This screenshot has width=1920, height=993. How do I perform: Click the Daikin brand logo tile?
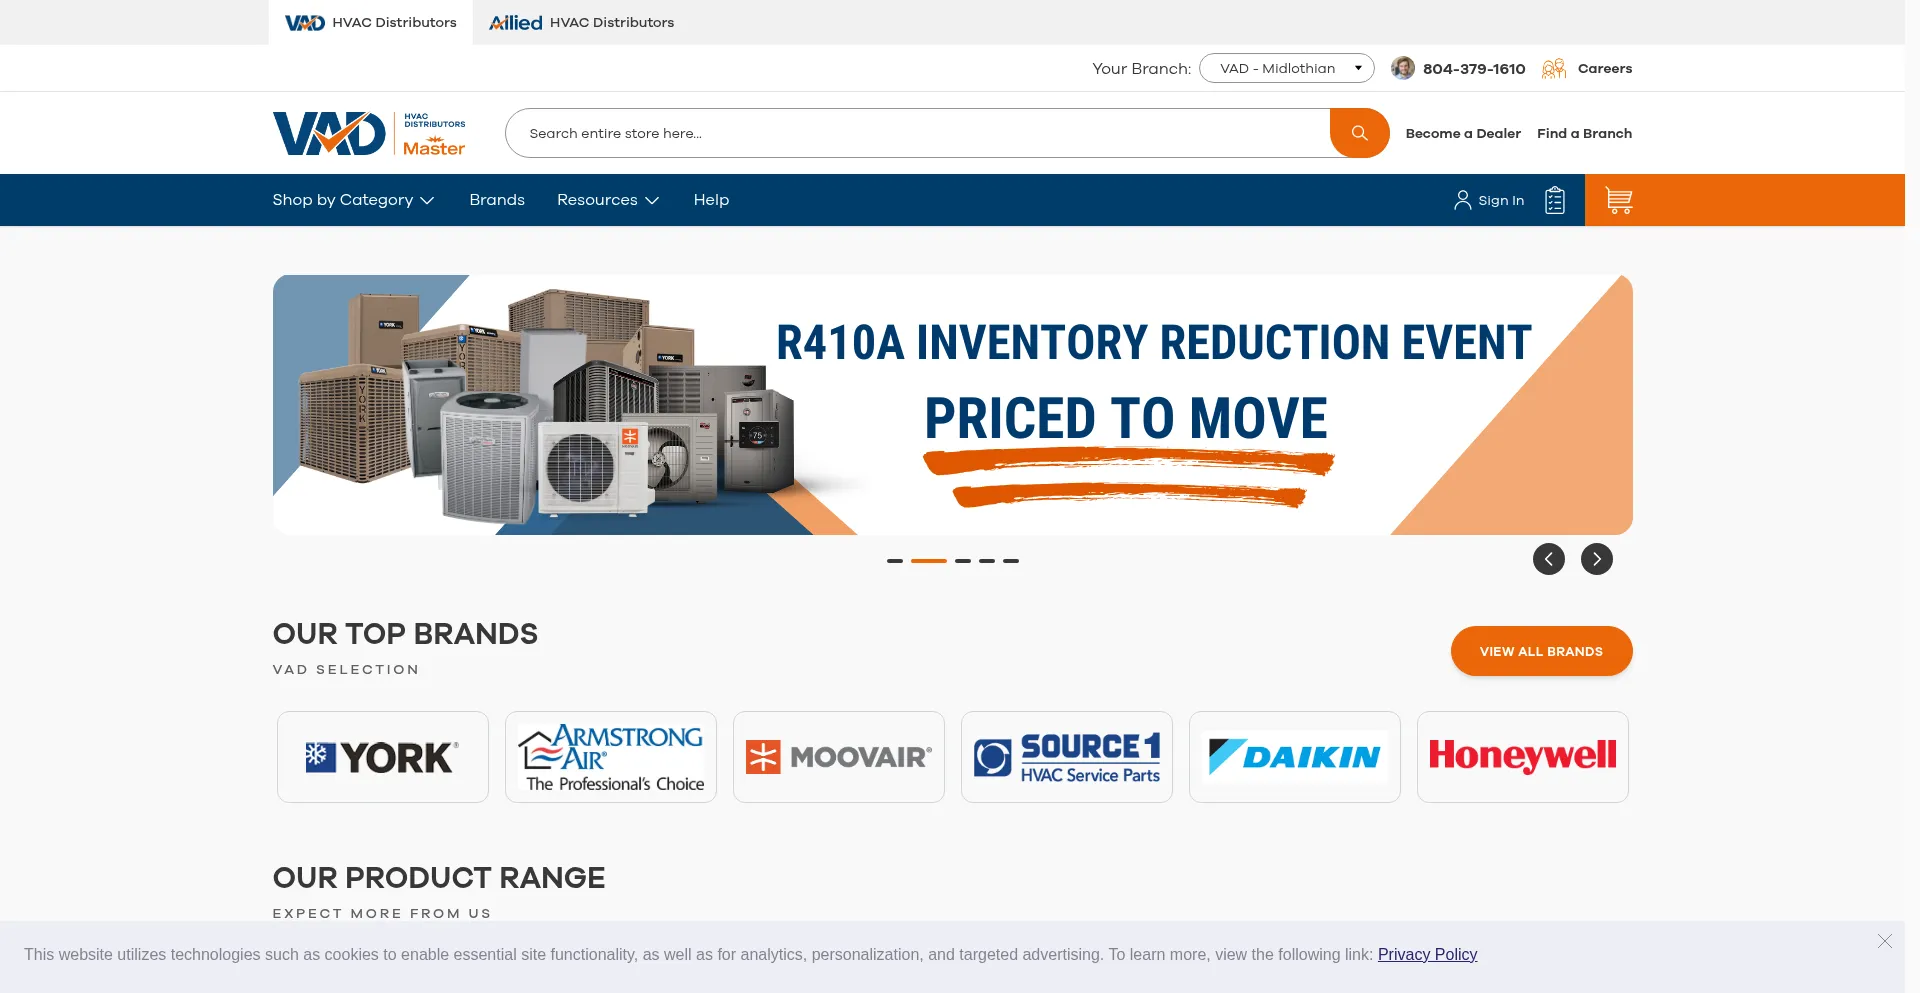1294,757
